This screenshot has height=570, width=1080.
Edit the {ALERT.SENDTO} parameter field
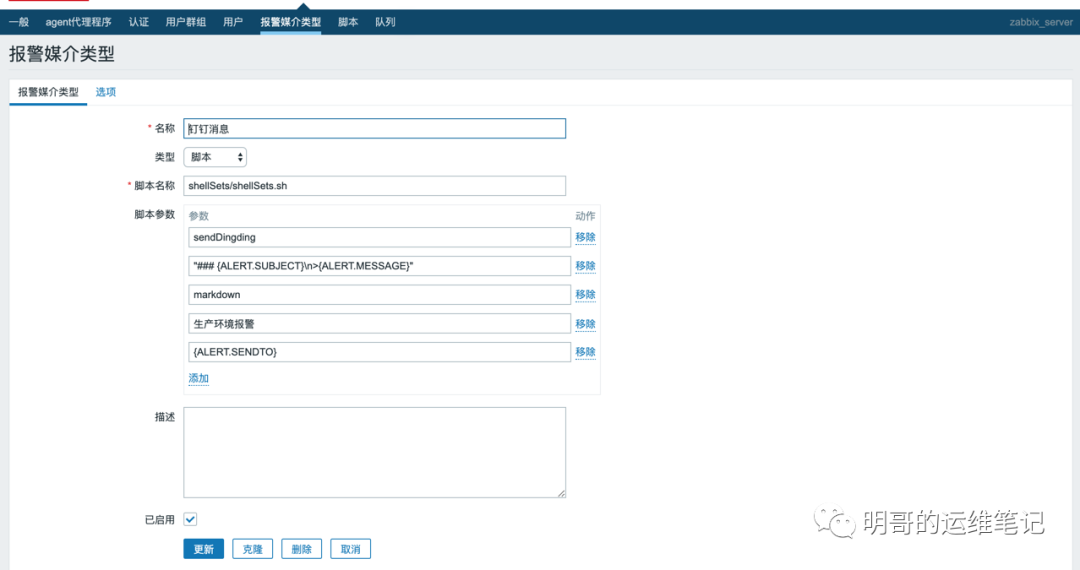tap(380, 352)
